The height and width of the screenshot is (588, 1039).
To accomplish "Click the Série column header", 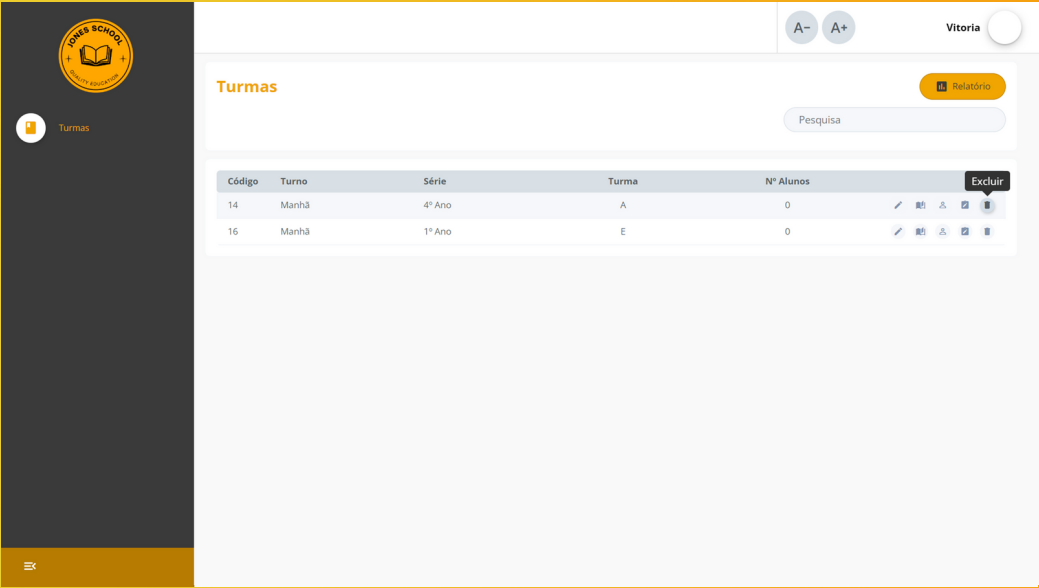I will (x=435, y=181).
